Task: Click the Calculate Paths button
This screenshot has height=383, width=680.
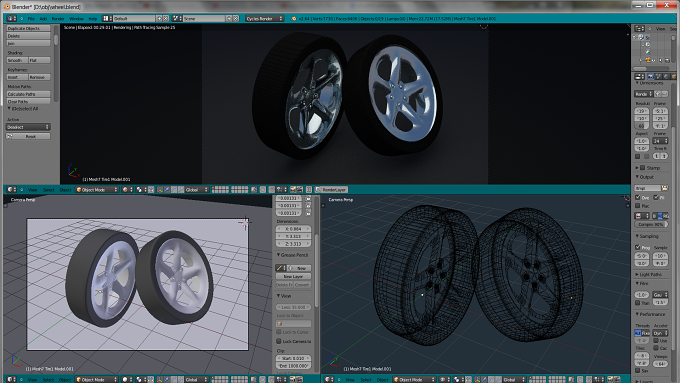Action: point(28,94)
